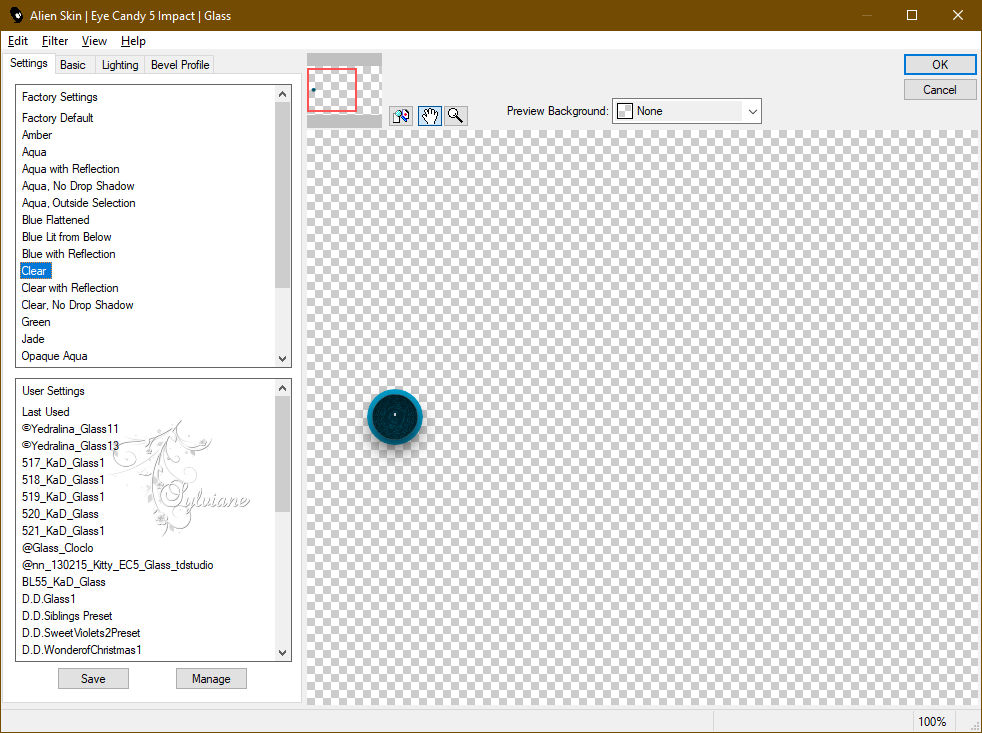982x733 pixels.
Task: Select Aqua, Outside Selection preset
Action: pos(78,202)
